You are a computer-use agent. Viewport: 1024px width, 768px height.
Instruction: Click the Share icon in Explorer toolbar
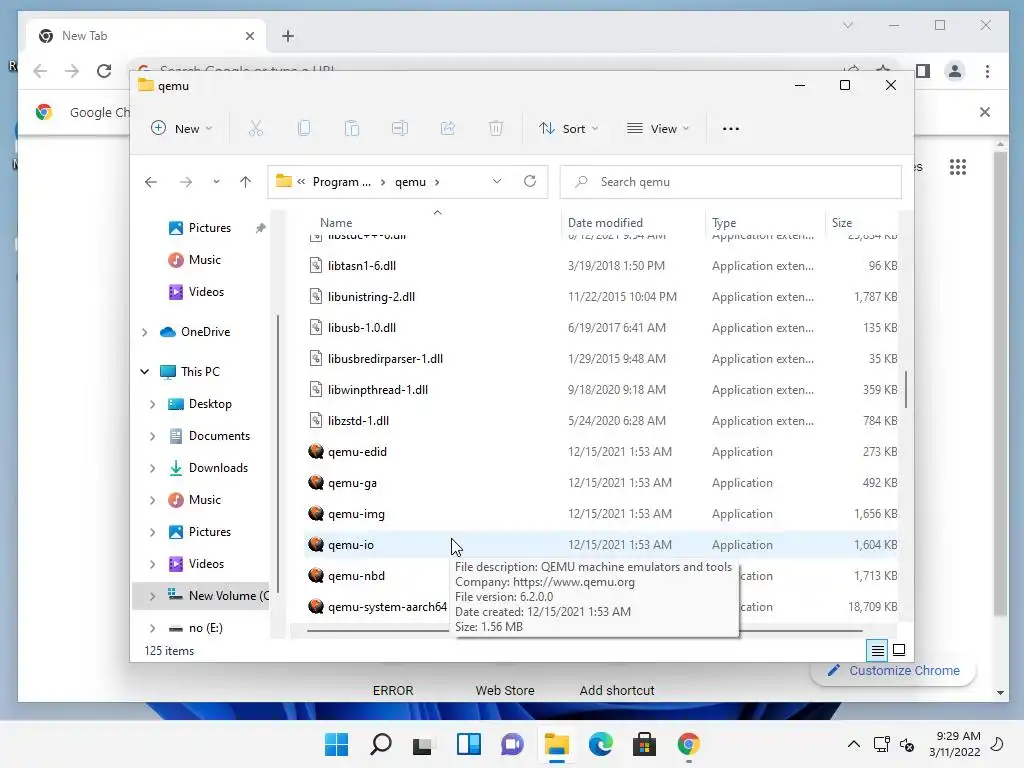448,129
